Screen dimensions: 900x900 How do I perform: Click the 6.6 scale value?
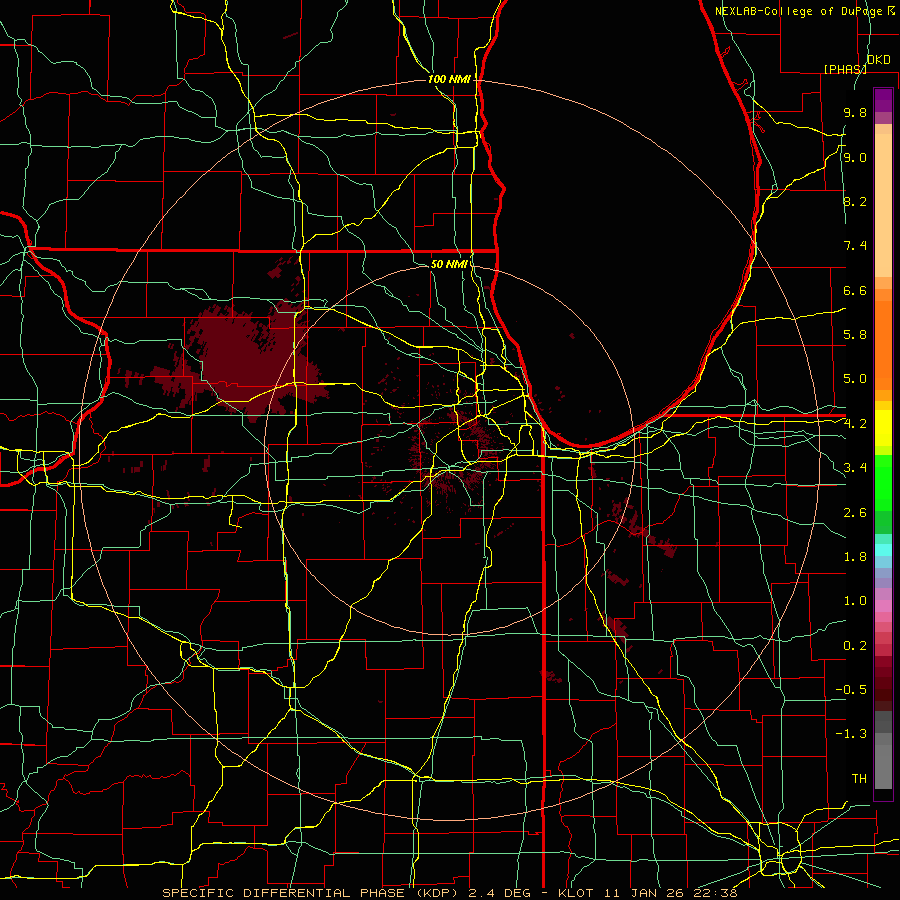click(855, 290)
